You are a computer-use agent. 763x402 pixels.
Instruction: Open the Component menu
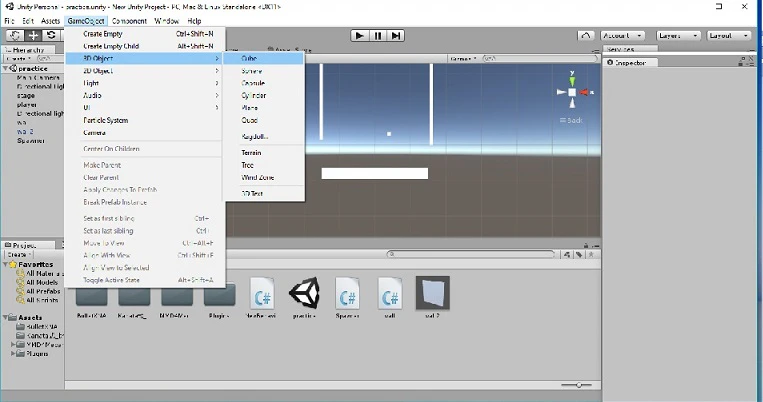[x=129, y=21]
